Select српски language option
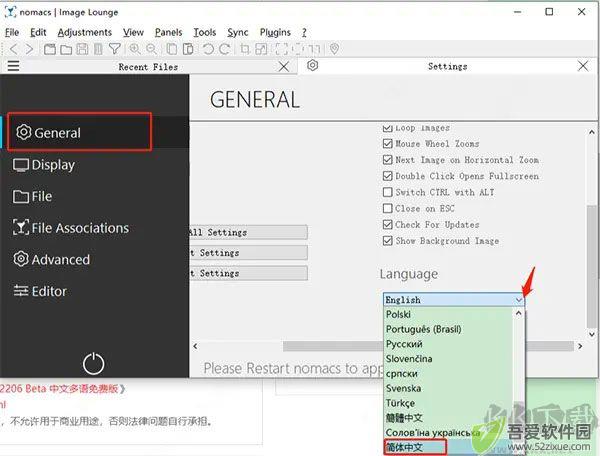This screenshot has width=600, height=456. click(448, 373)
